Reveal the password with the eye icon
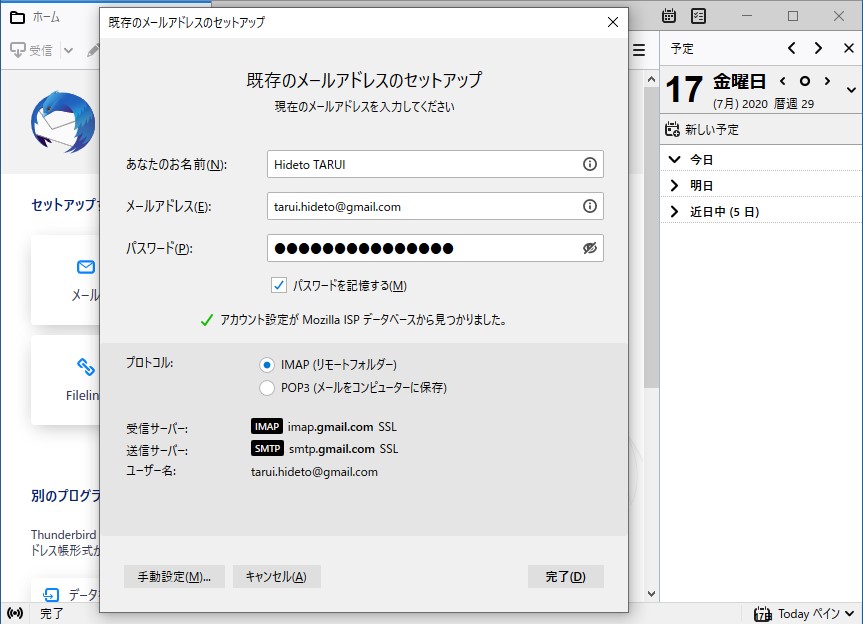 pyautogui.click(x=591, y=249)
